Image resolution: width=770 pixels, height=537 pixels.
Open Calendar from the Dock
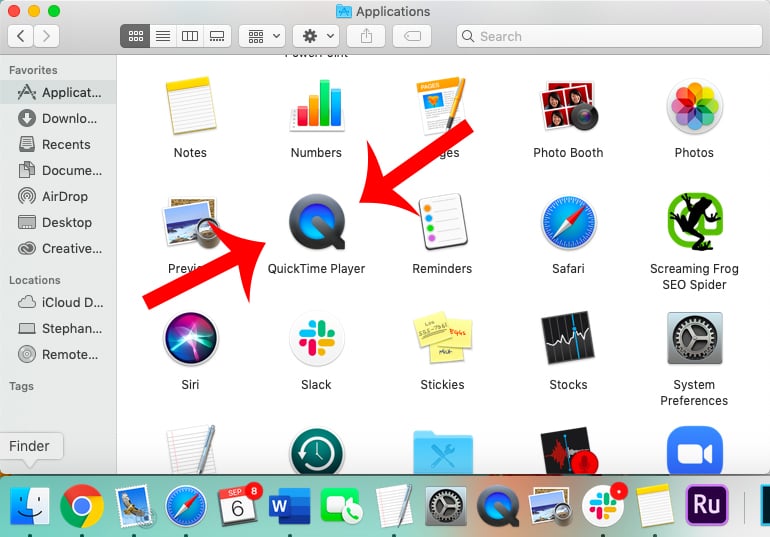(238, 505)
